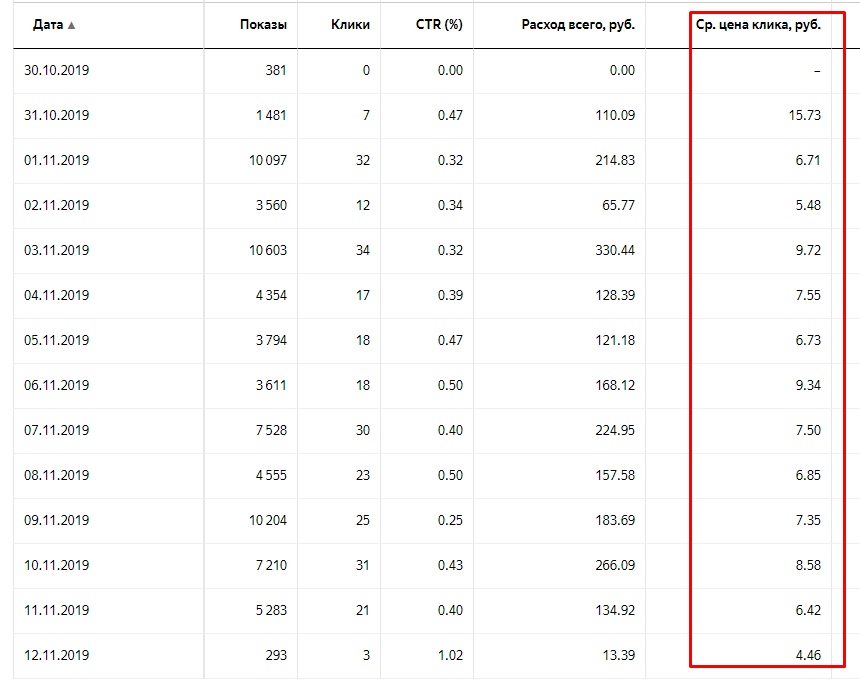860x685 pixels.
Task: Click the date cell 07.11.2019
Action: (x=57, y=430)
